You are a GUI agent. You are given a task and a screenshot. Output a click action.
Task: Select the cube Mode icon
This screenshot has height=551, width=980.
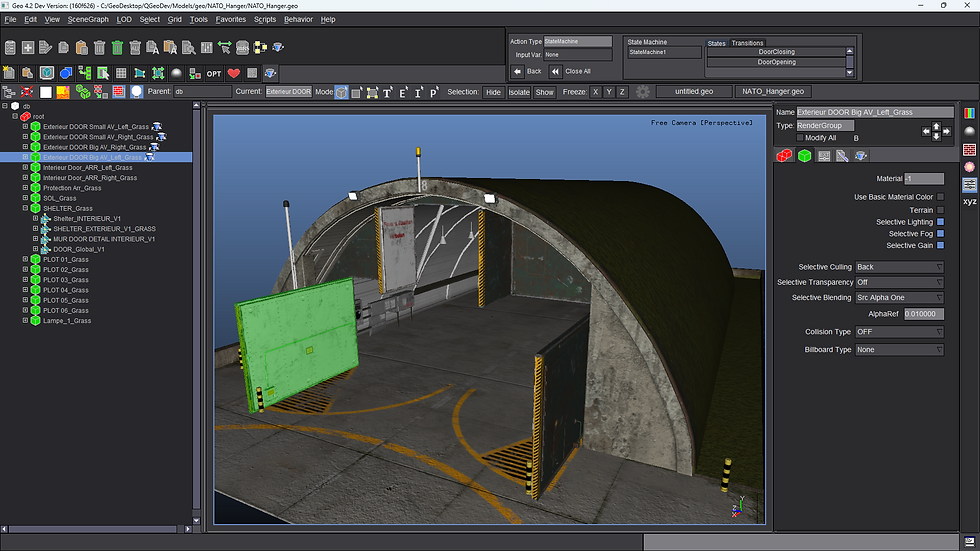click(x=341, y=92)
